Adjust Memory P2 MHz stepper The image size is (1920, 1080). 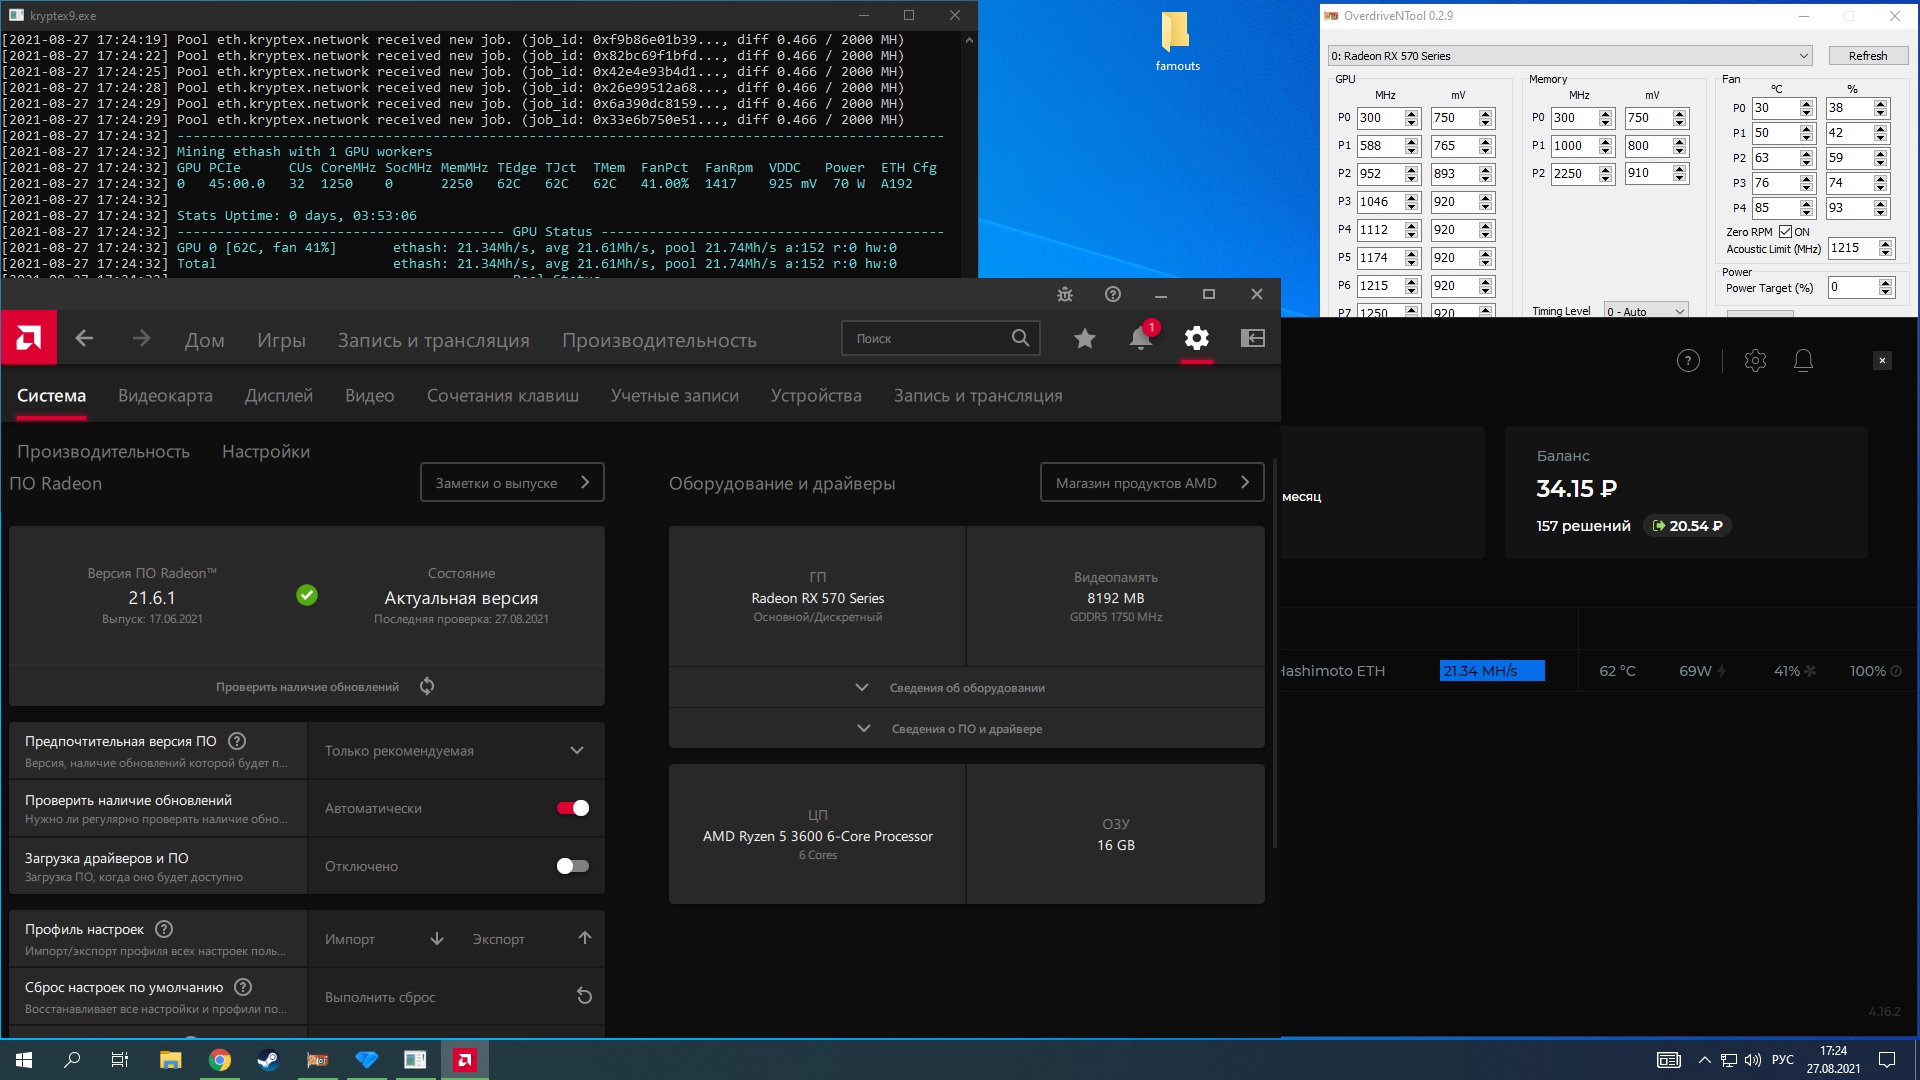pos(1606,174)
